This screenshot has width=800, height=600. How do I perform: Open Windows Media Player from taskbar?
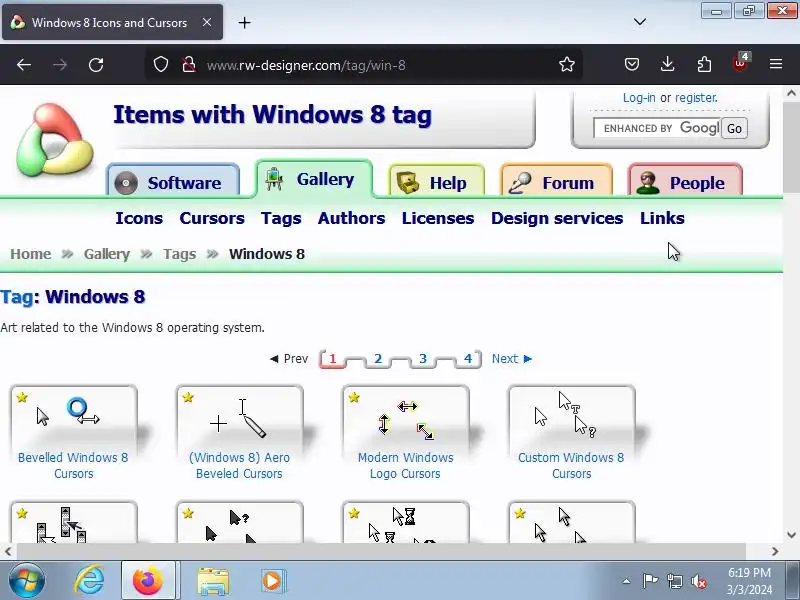click(273, 581)
